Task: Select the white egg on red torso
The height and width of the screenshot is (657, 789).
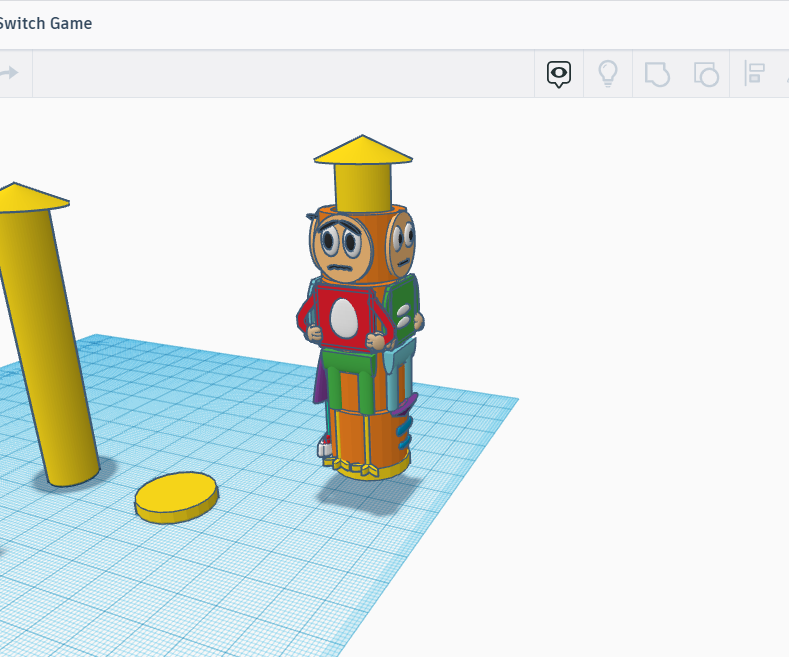Action: point(344,316)
